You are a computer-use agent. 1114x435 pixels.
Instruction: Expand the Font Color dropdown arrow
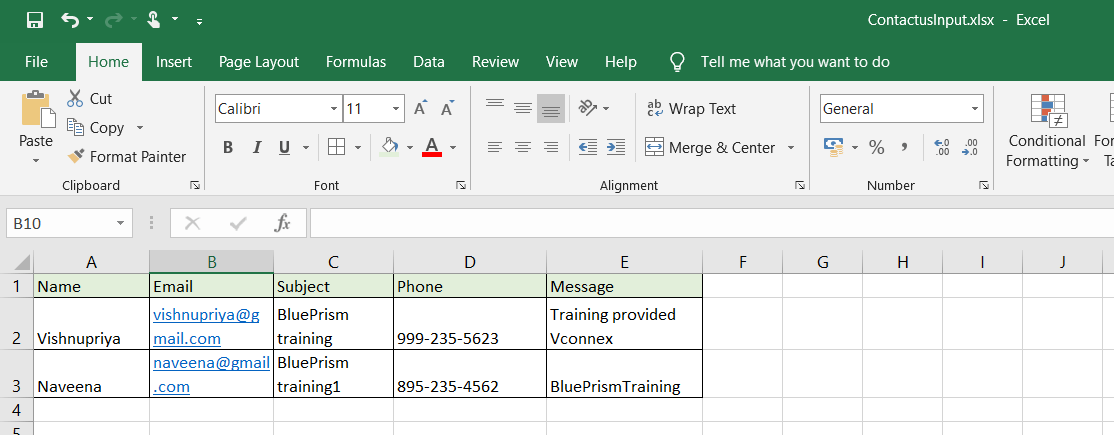pos(453,148)
